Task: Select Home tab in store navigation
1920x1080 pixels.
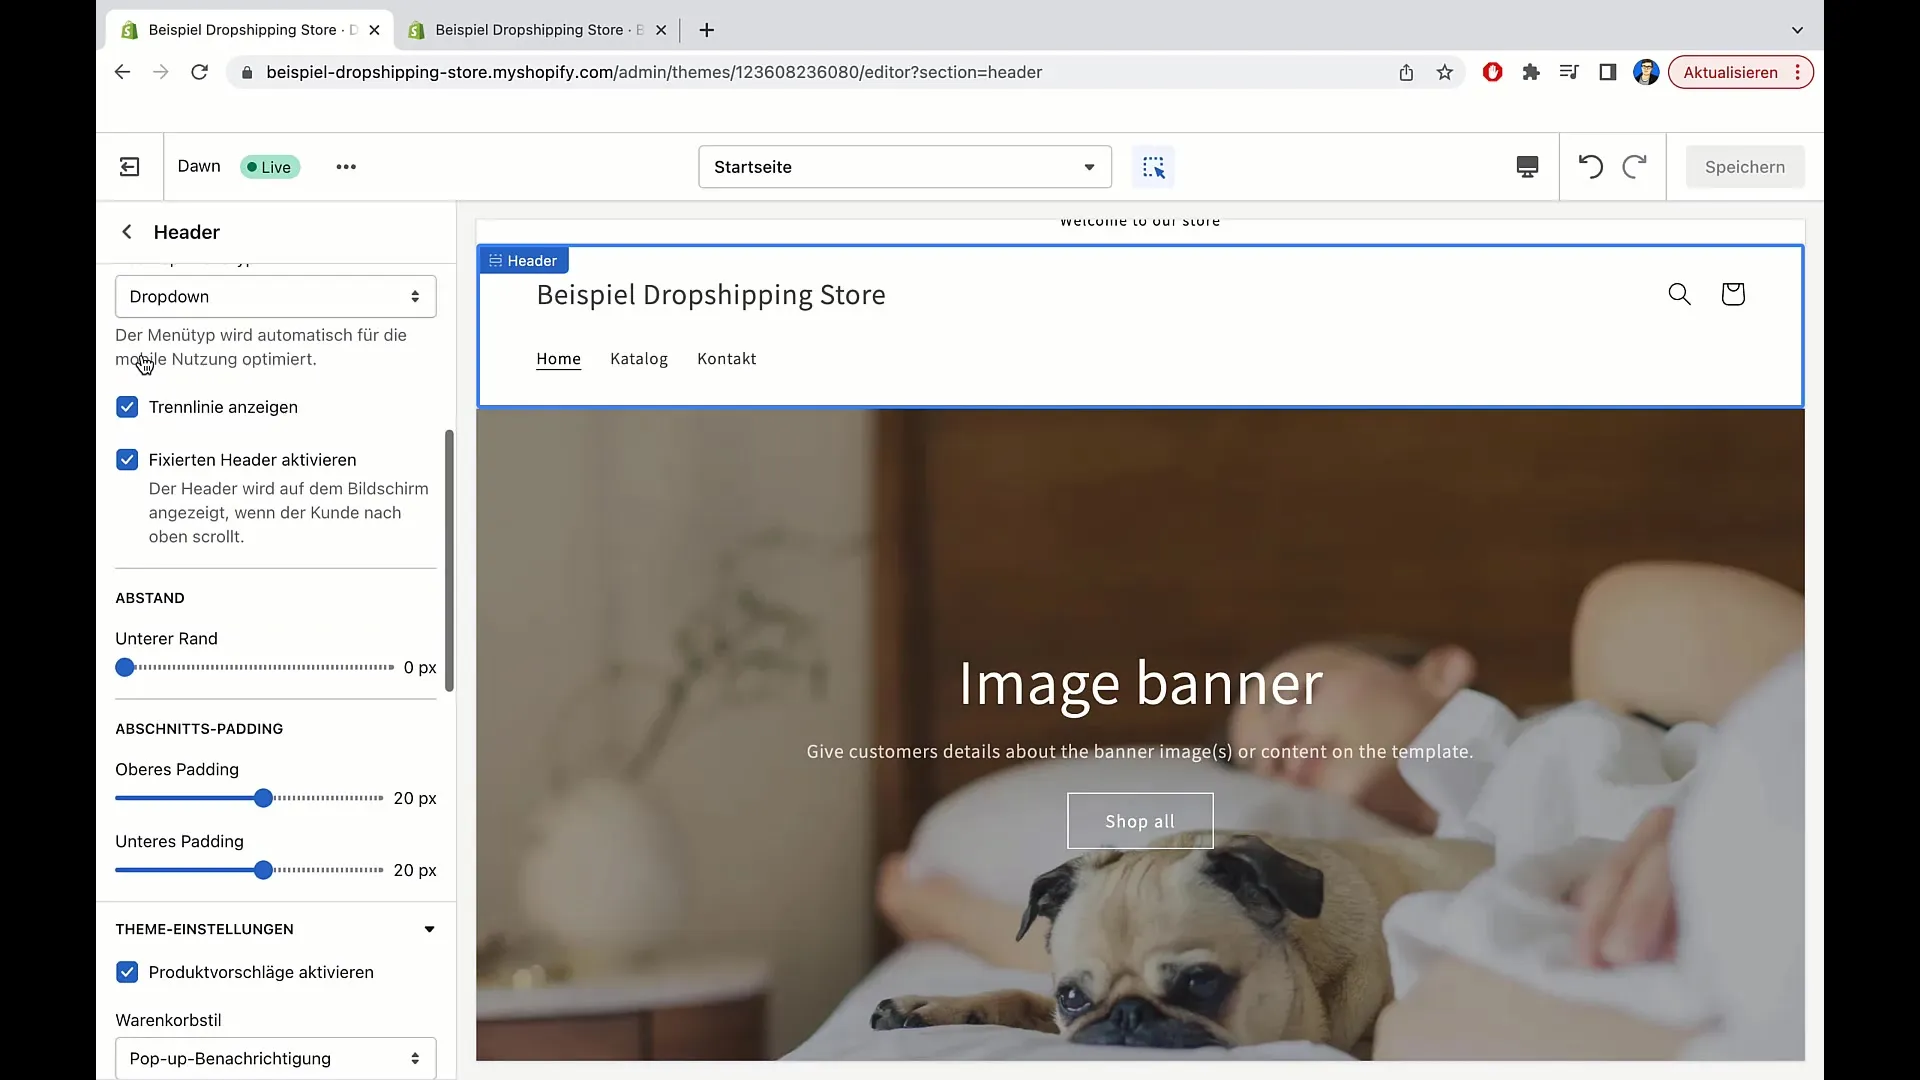Action: (x=558, y=359)
